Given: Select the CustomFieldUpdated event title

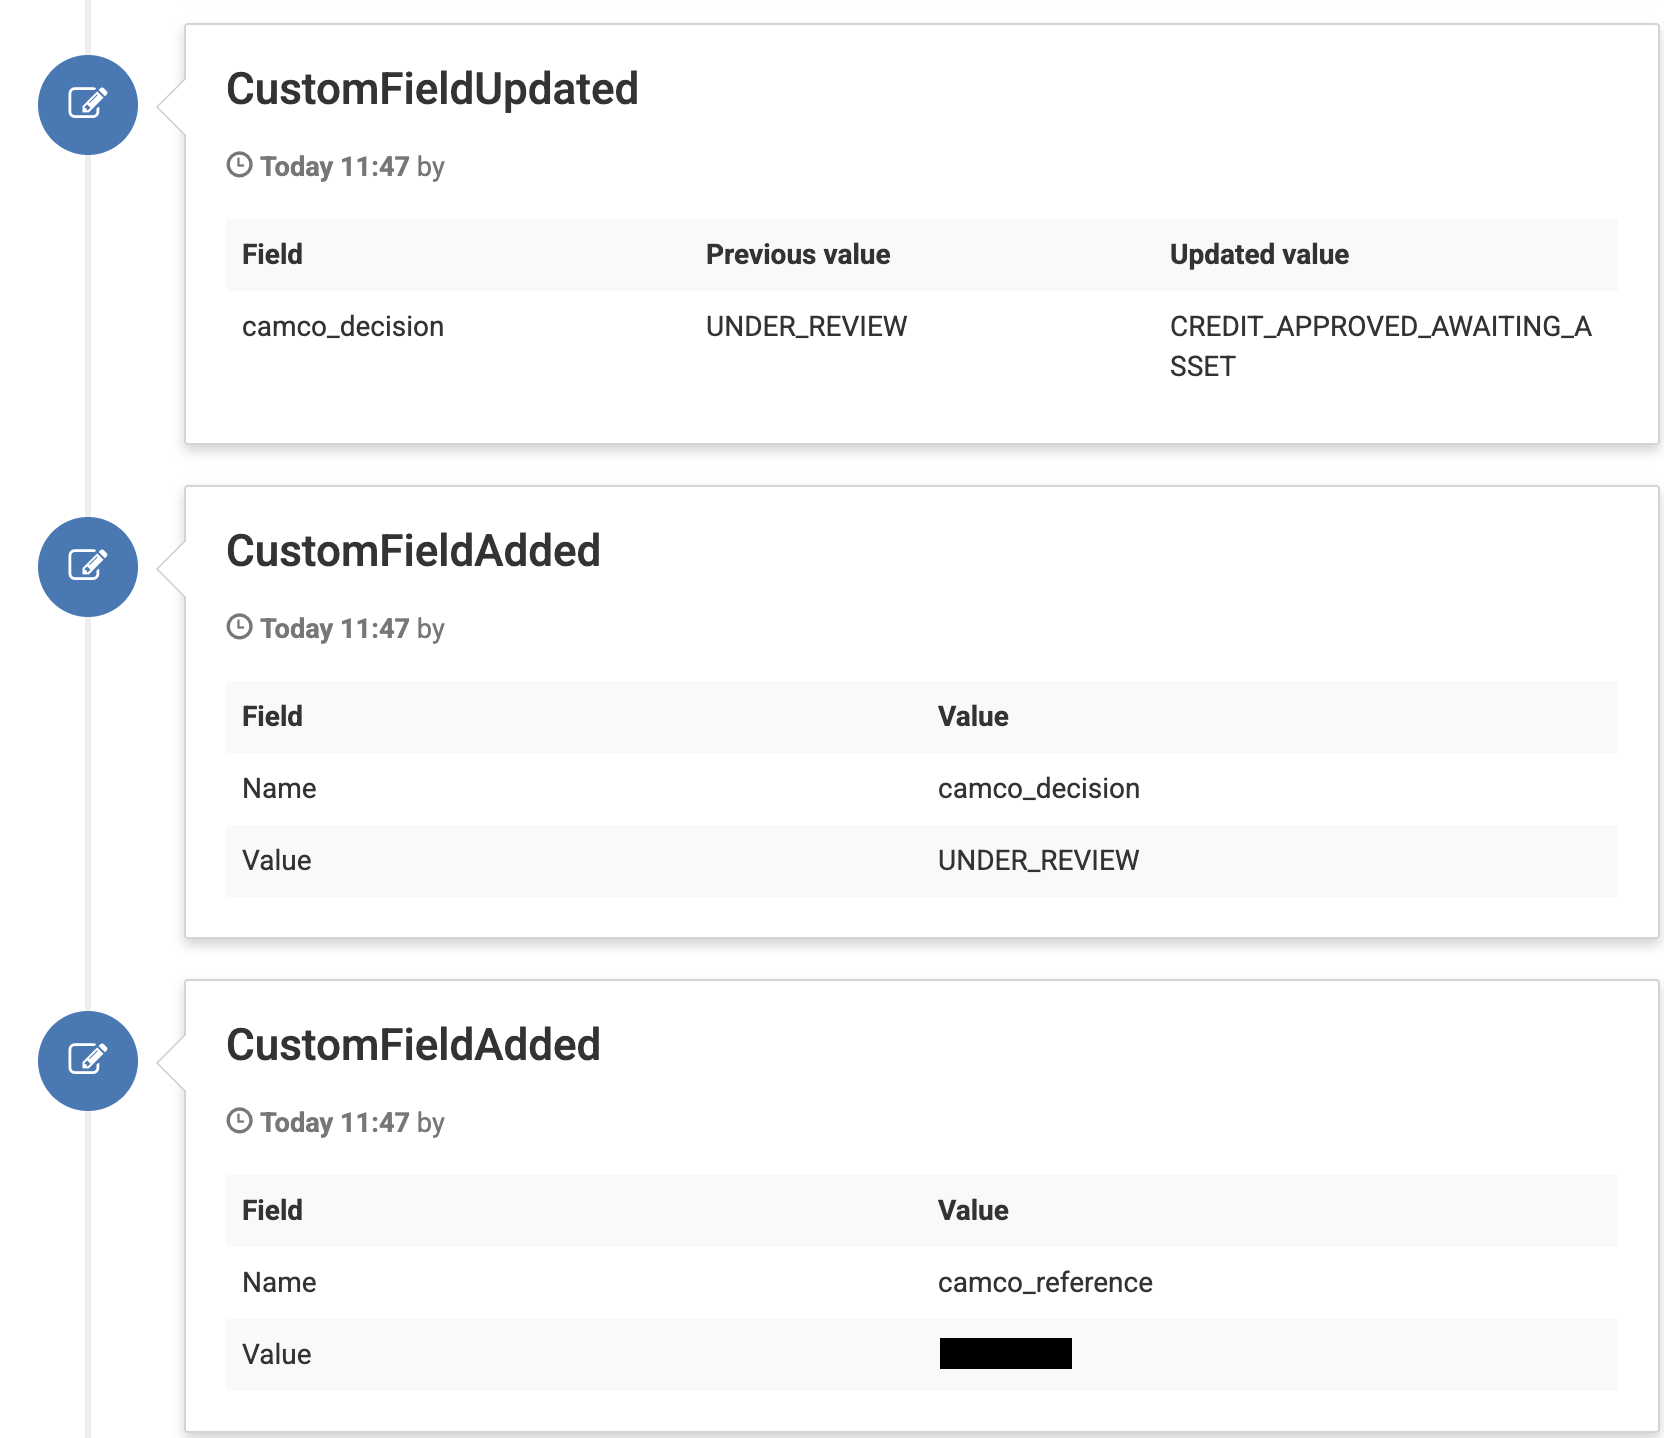Looking at the screenshot, I should 432,89.
